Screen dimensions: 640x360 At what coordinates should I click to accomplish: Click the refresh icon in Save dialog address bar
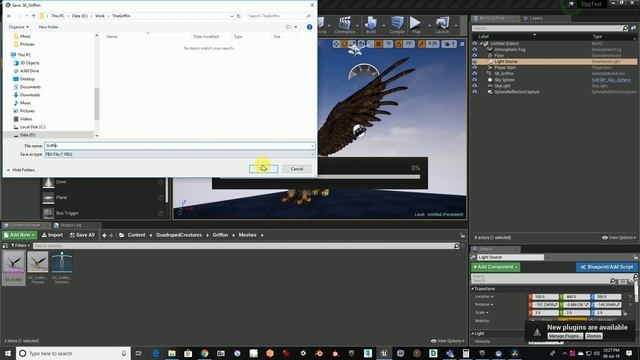pos(239,16)
